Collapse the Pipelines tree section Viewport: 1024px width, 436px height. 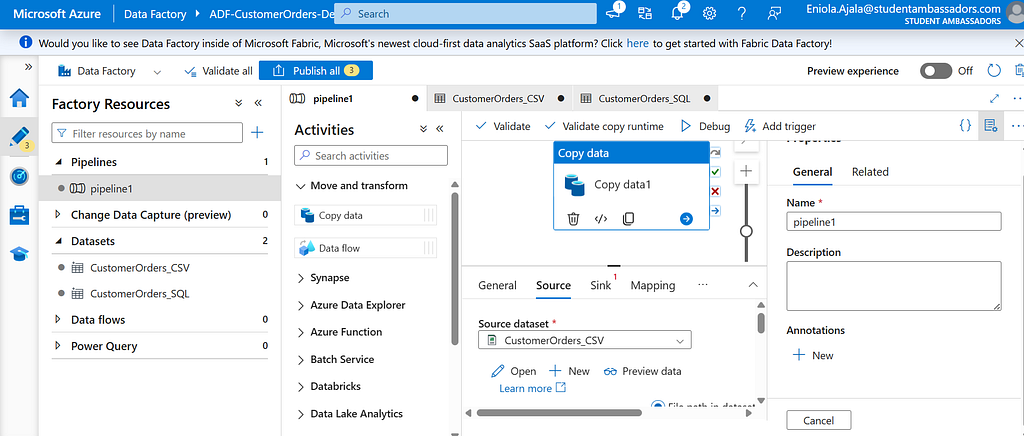coord(58,162)
